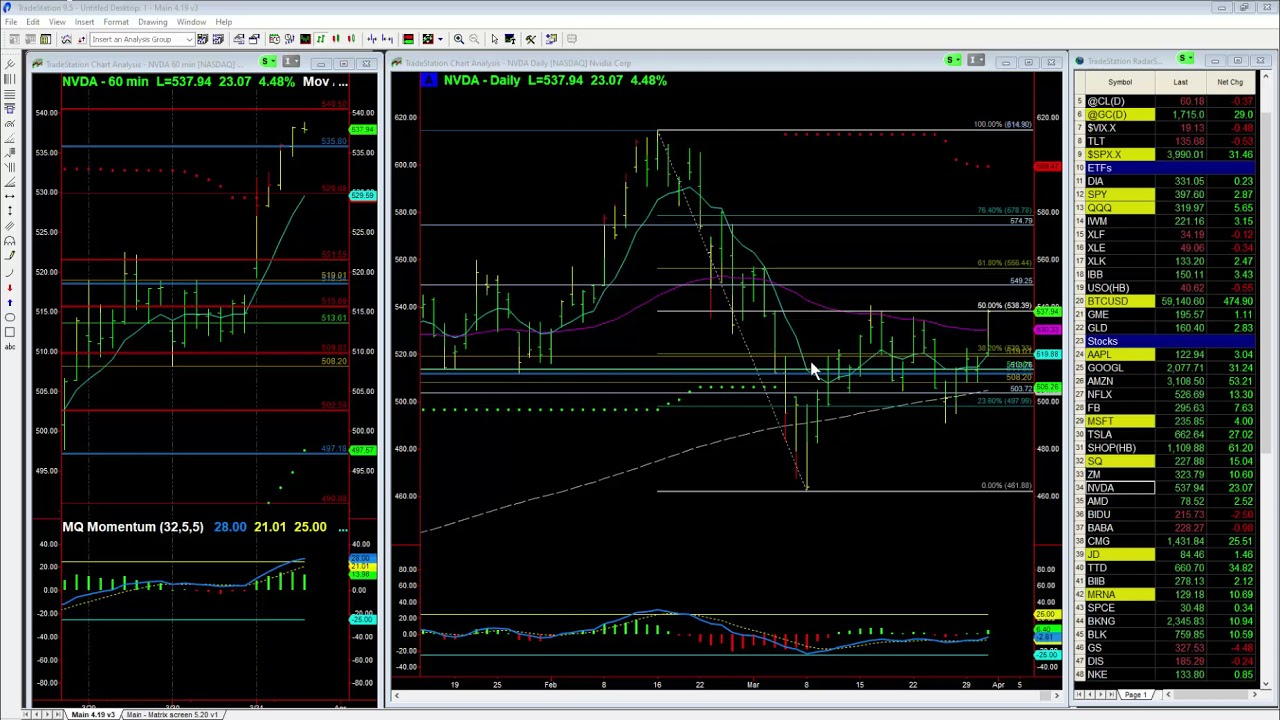Expand the dropdown arrow beside color grid icon
Screen dimensions: 1280x720
point(440,39)
